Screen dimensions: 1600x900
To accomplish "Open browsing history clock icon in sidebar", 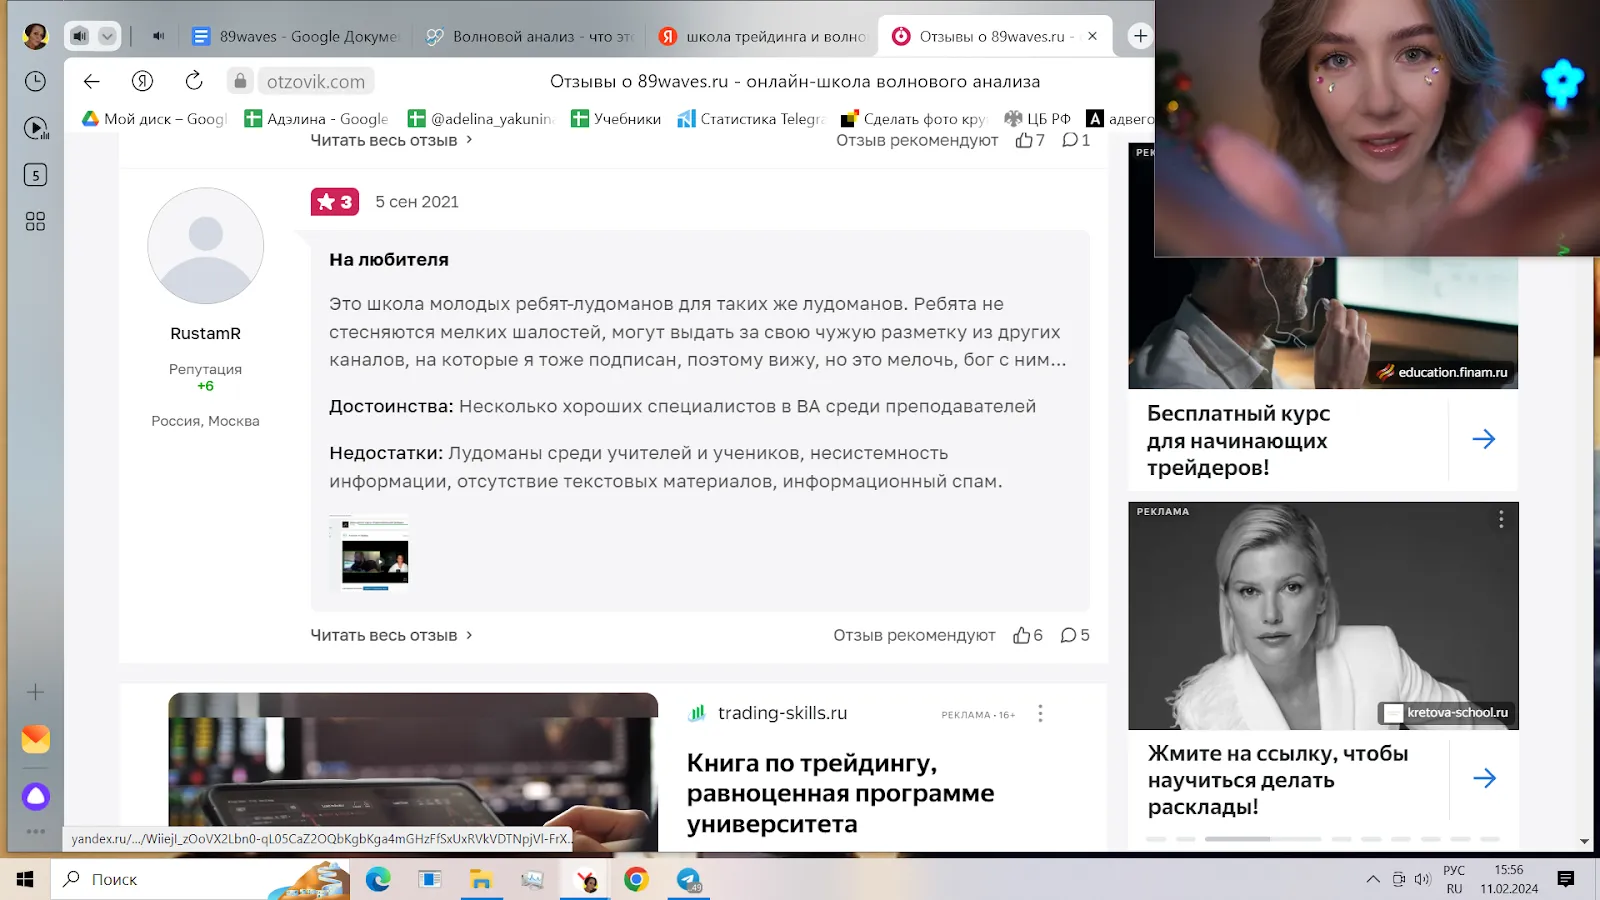I will (x=35, y=81).
